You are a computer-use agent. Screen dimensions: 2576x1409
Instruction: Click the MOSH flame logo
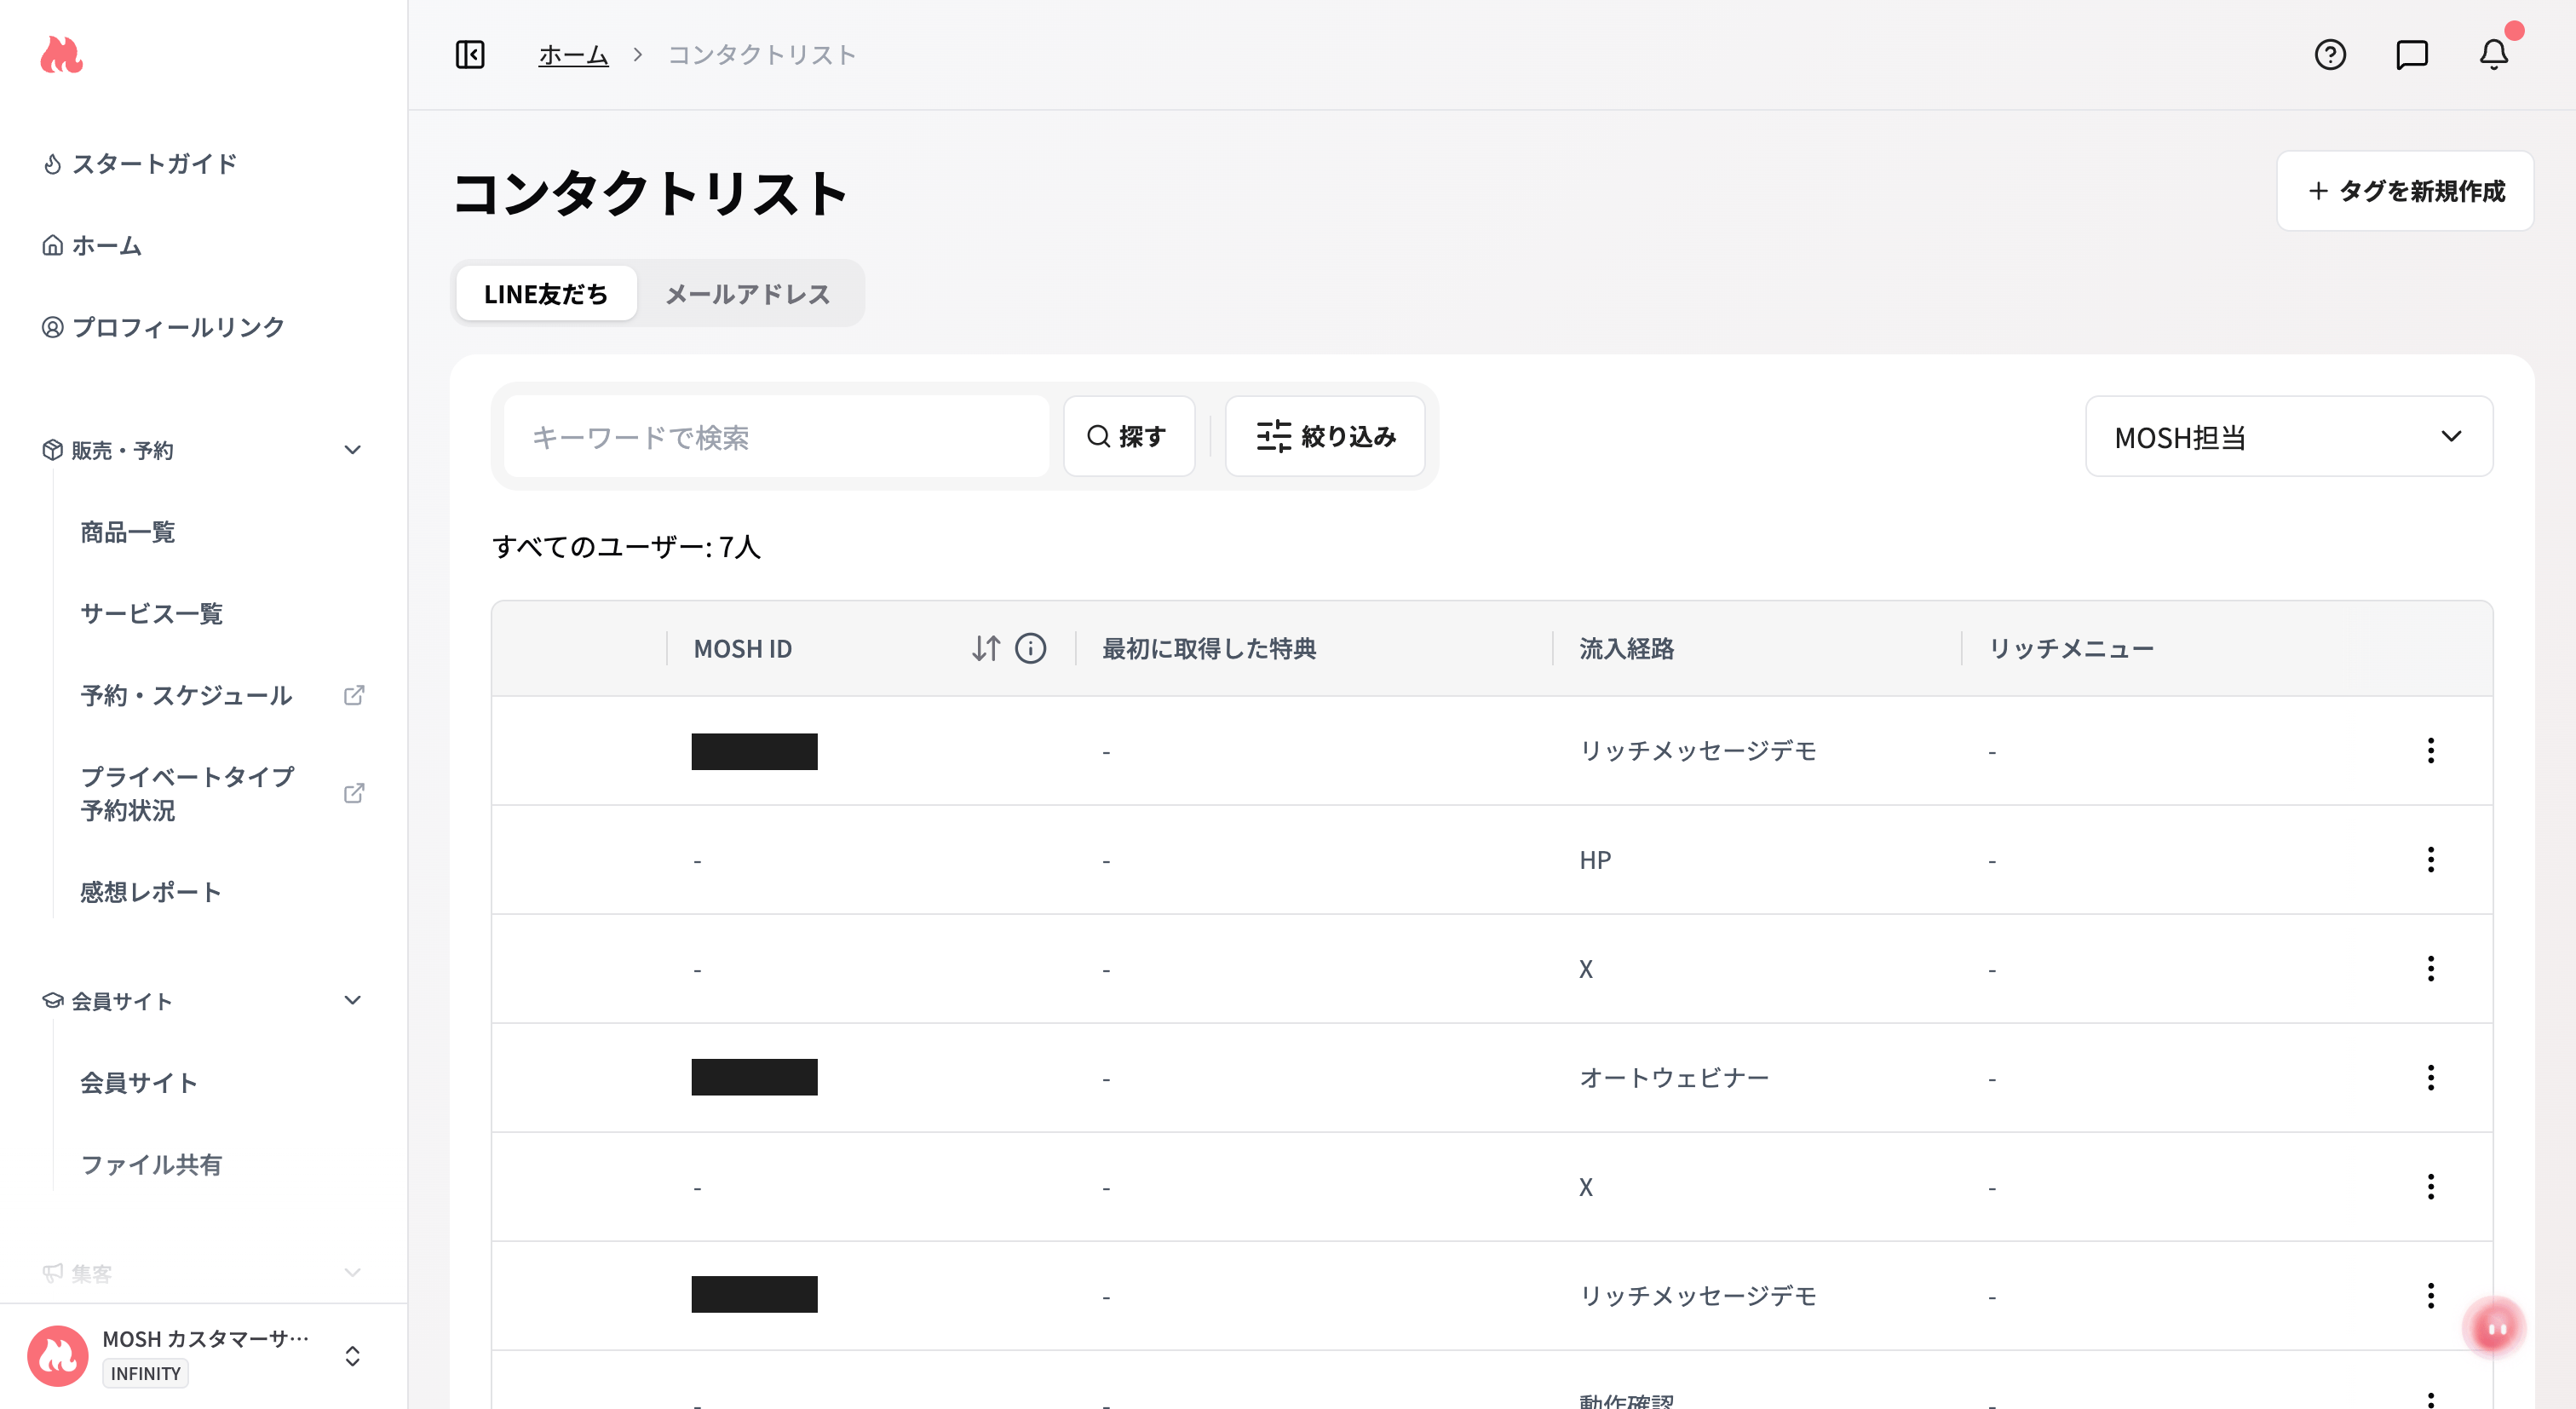pyautogui.click(x=61, y=55)
